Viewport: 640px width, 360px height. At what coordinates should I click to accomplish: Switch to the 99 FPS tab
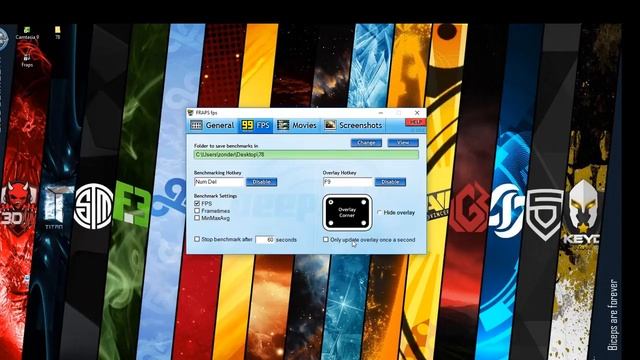(256, 125)
